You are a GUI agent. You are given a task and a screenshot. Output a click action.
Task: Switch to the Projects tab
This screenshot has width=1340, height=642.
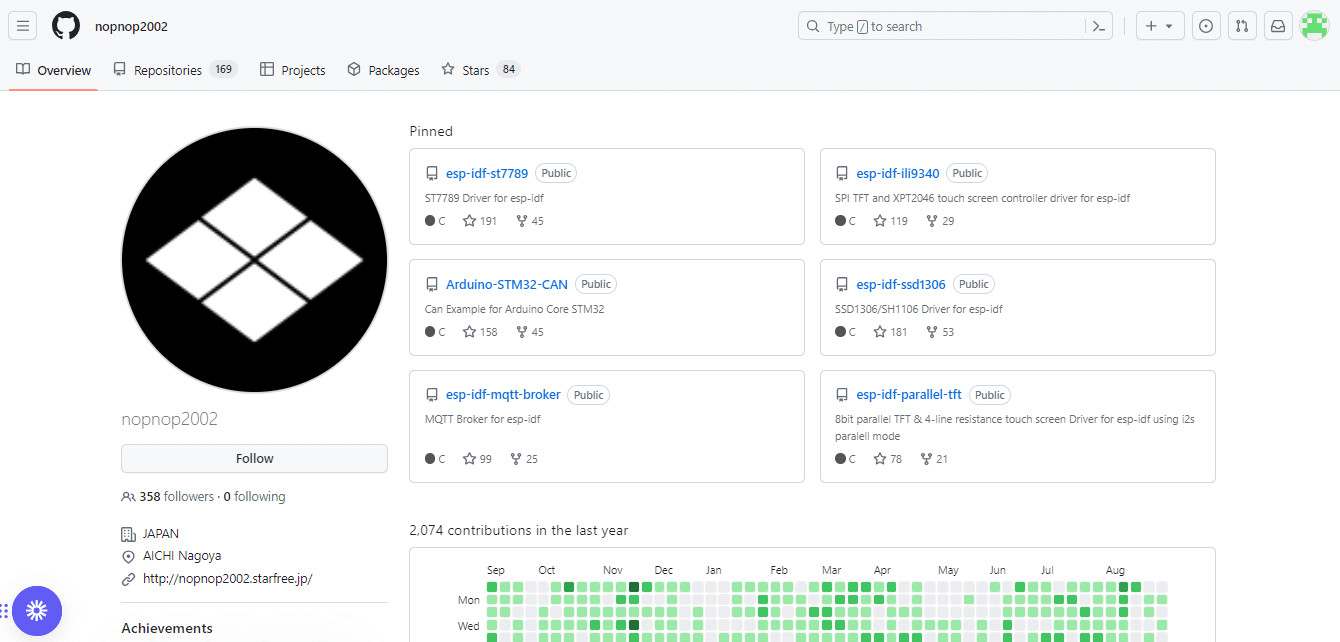293,70
